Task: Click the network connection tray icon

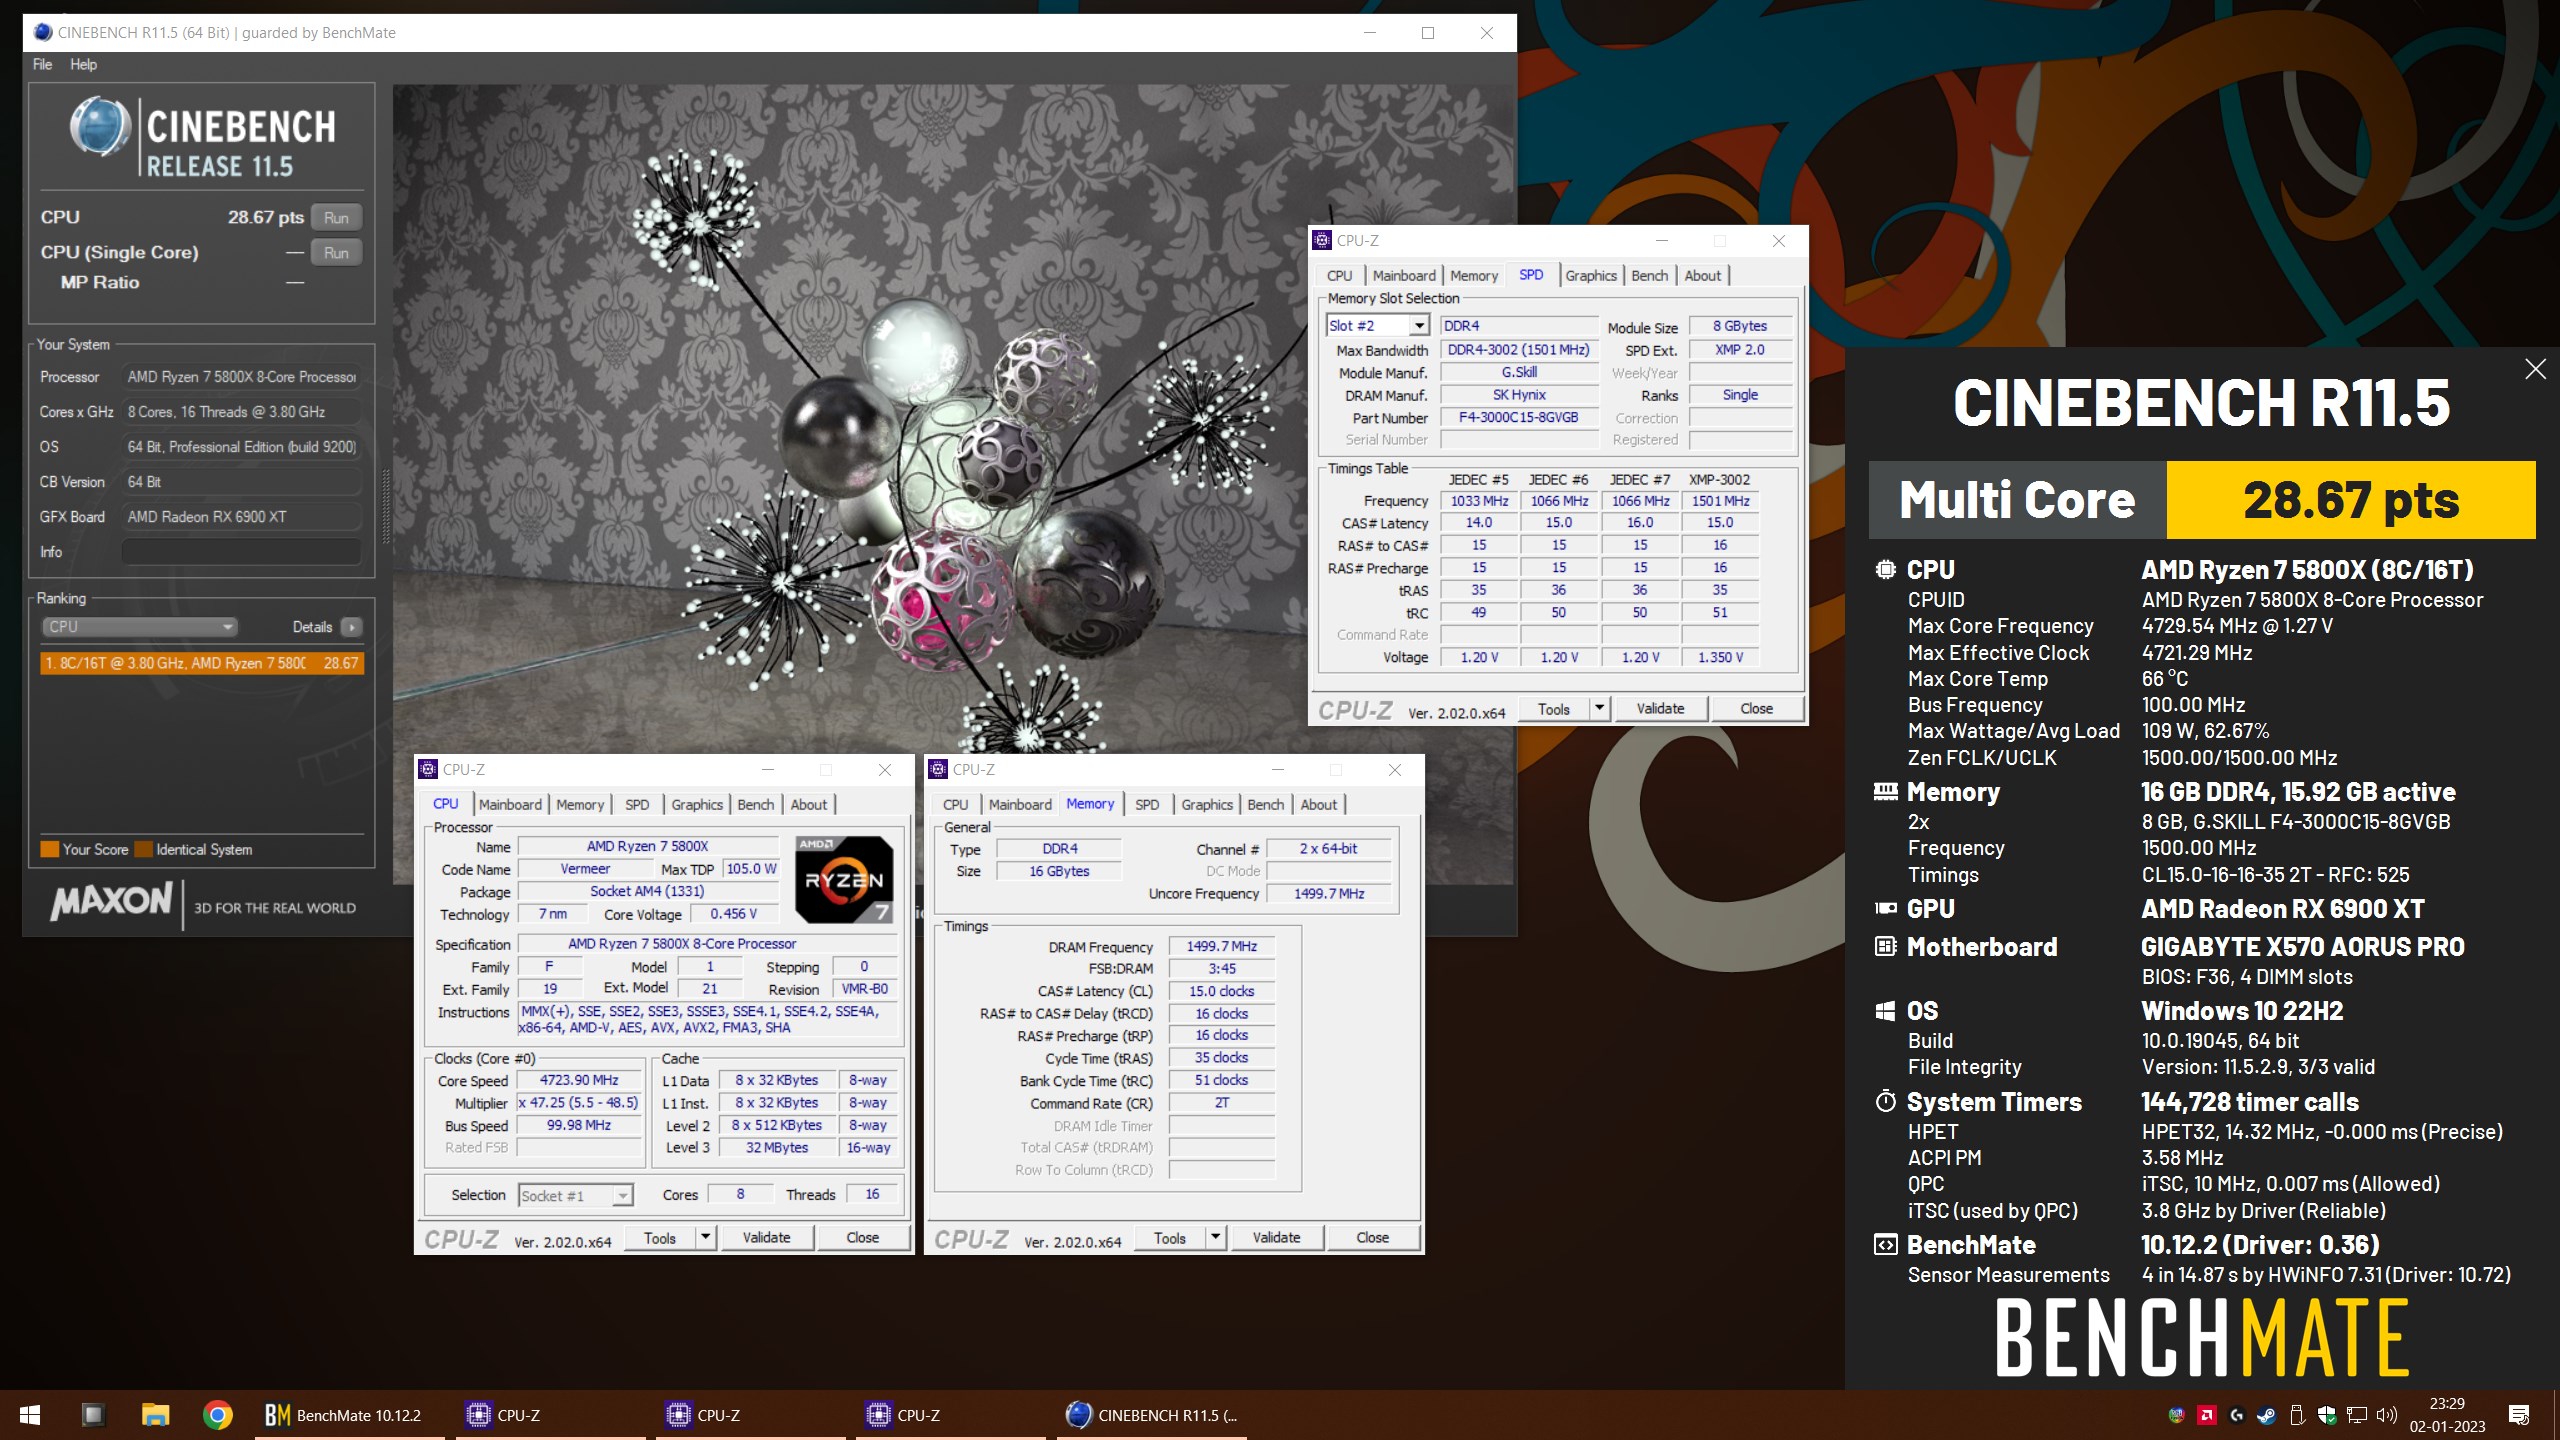Action: [2357, 1415]
